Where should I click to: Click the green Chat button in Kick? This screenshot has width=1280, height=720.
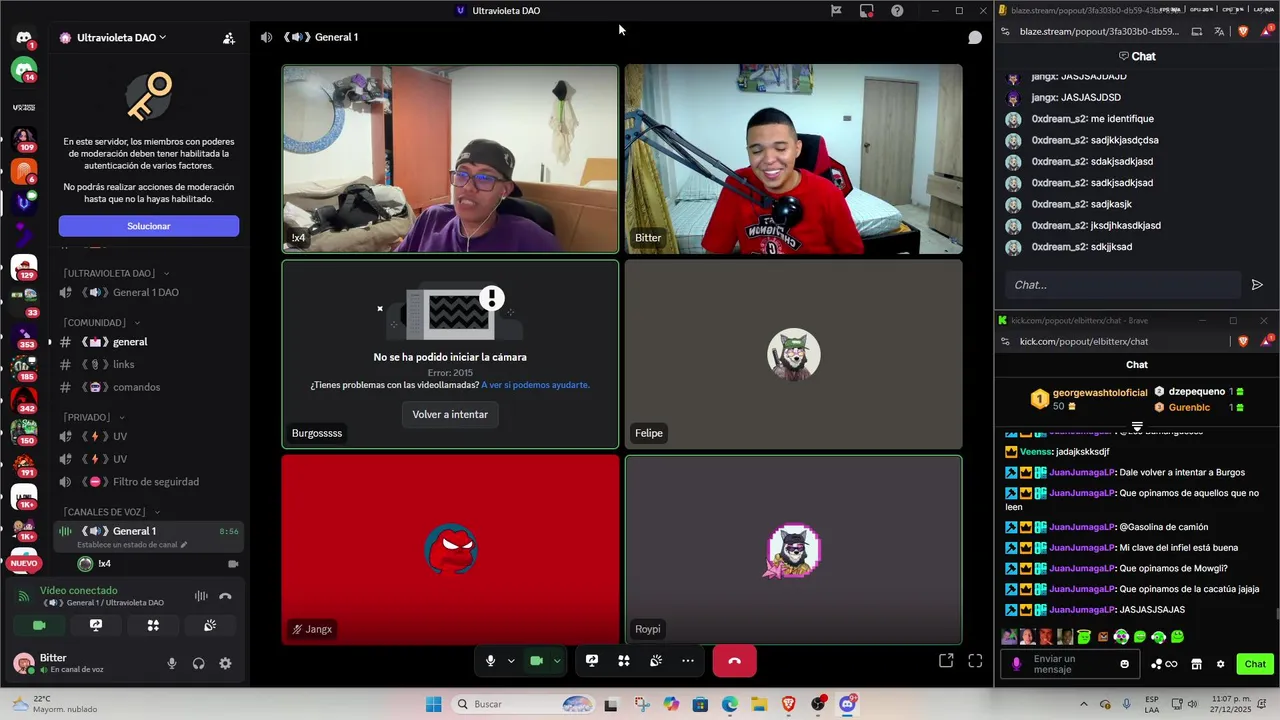[x=1255, y=664]
